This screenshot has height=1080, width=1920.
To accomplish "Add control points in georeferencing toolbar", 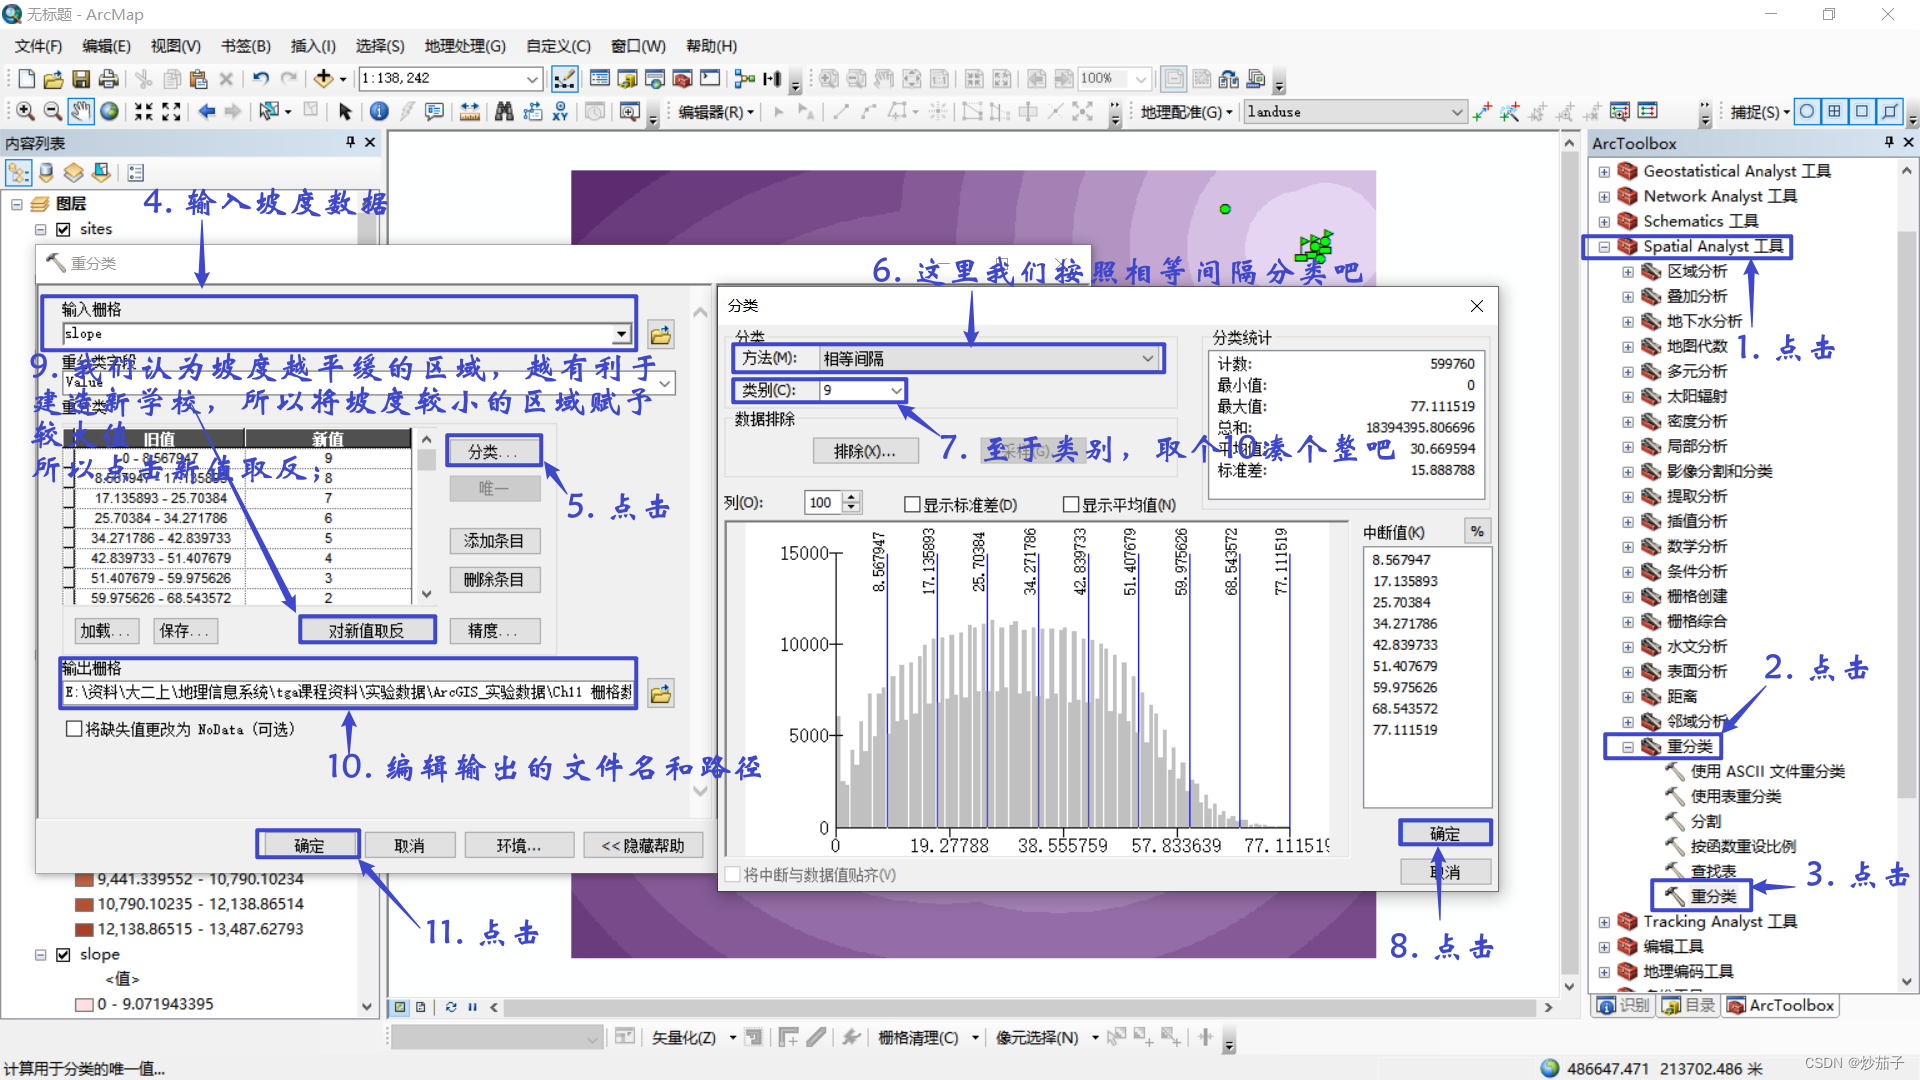I will click(x=1482, y=111).
